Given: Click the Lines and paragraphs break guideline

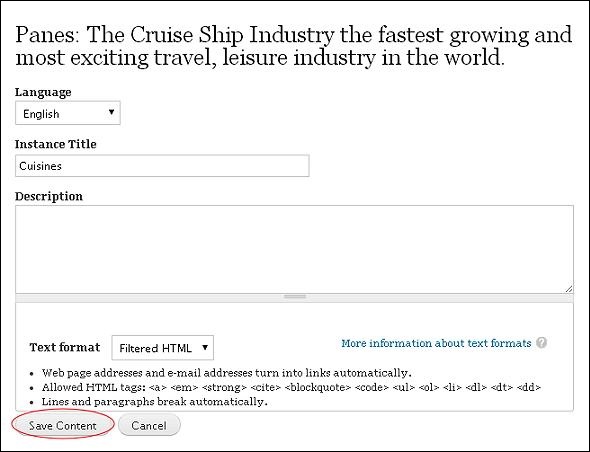Looking at the screenshot, I should (155, 402).
